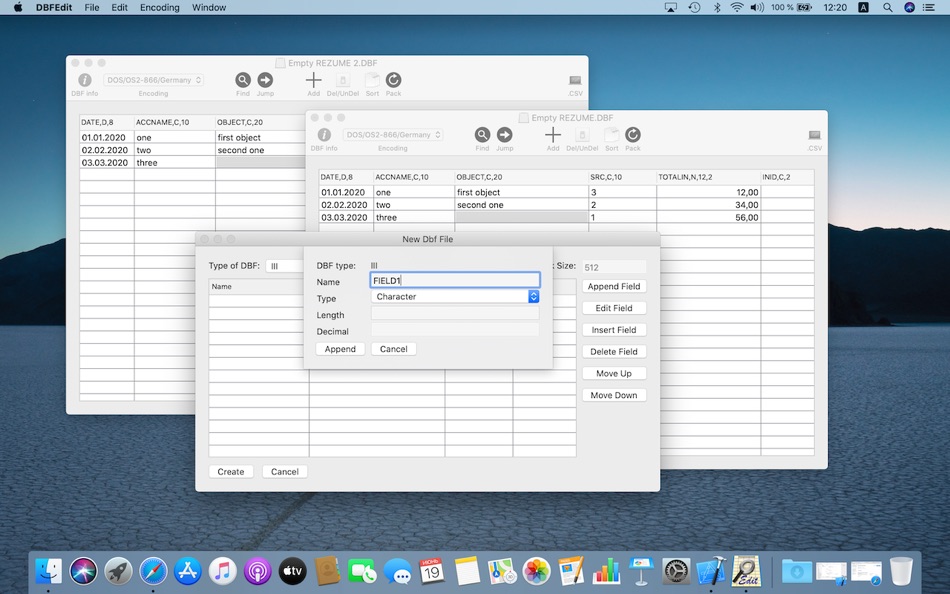
Task: Click the Find icon in REZUME 2.DBF window
Action: coord(242,80)
